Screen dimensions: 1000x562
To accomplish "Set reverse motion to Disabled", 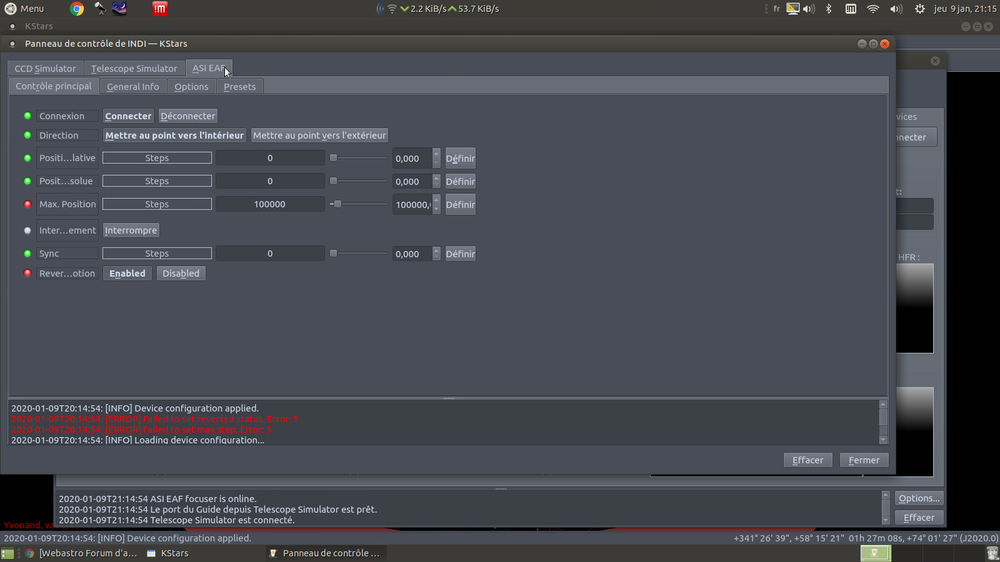I will [x=180, y=273].
